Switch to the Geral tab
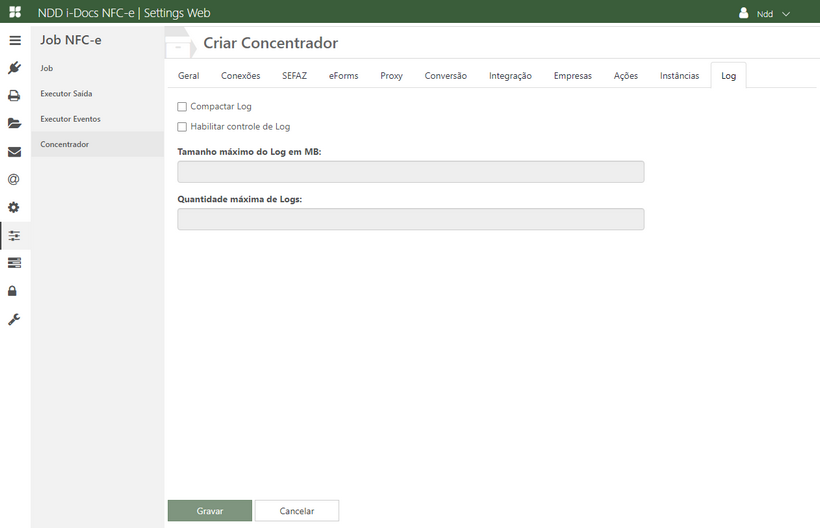 click(188, 76)
